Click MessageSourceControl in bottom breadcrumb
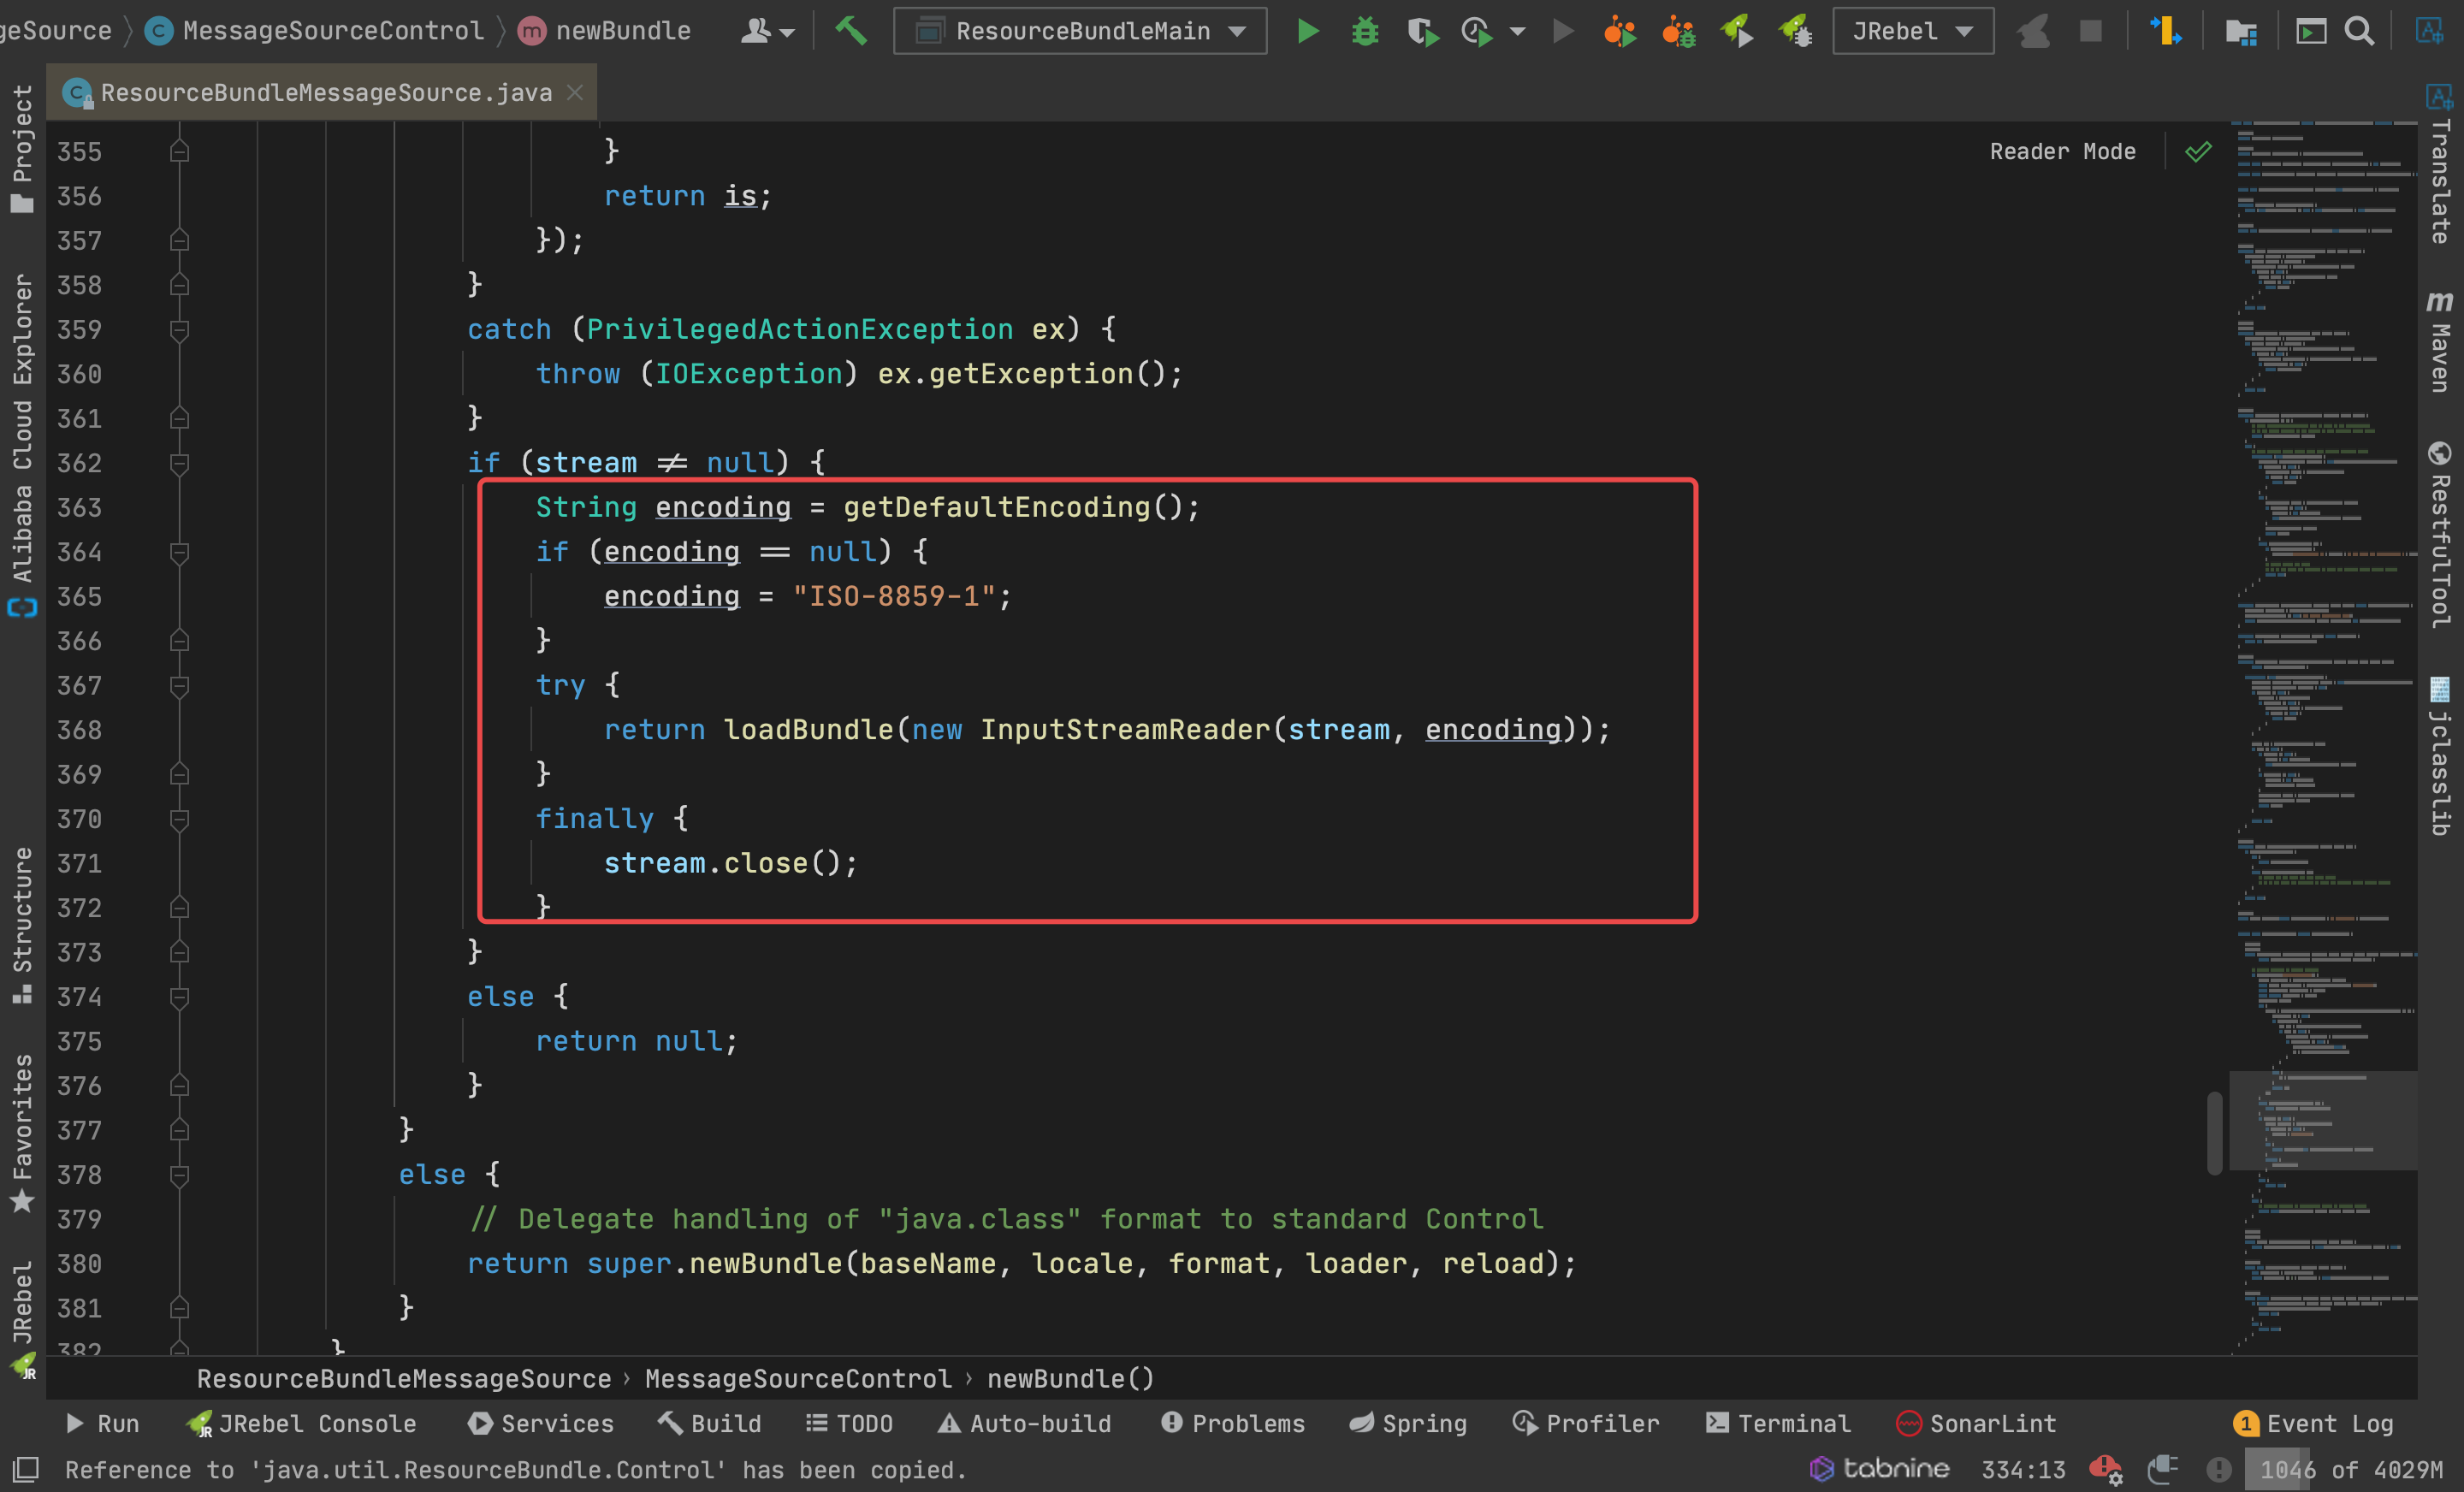 [798, 1379]
